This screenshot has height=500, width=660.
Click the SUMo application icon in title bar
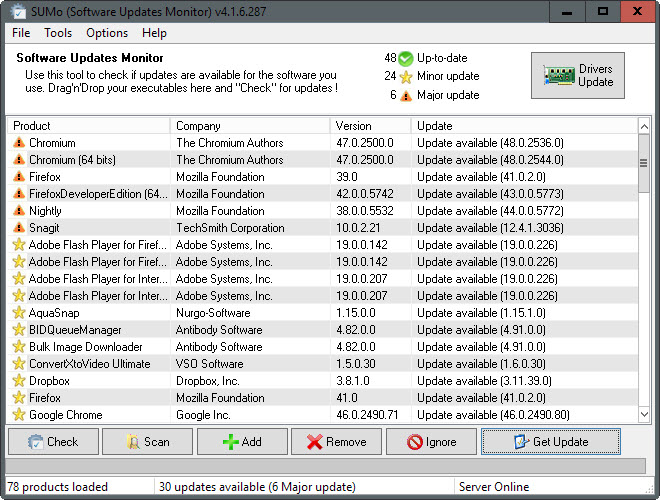17,12
